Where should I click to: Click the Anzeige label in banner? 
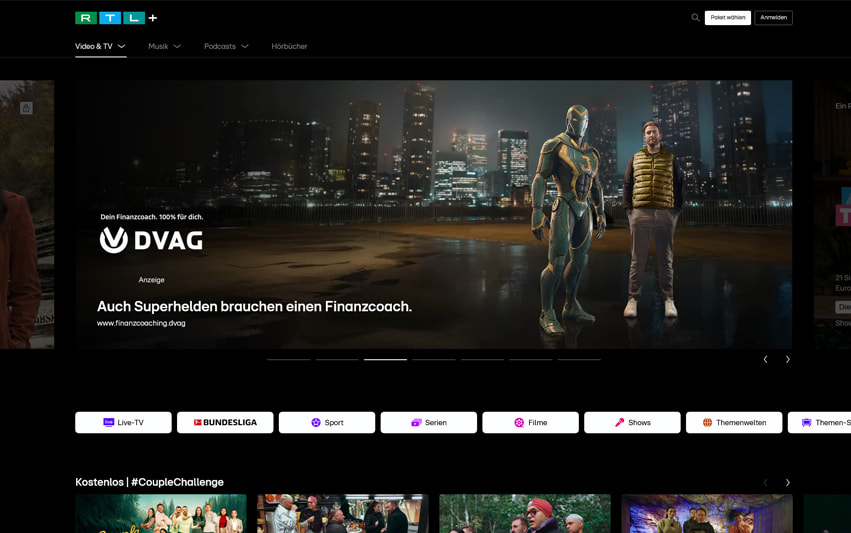click(x=151, y=280)
